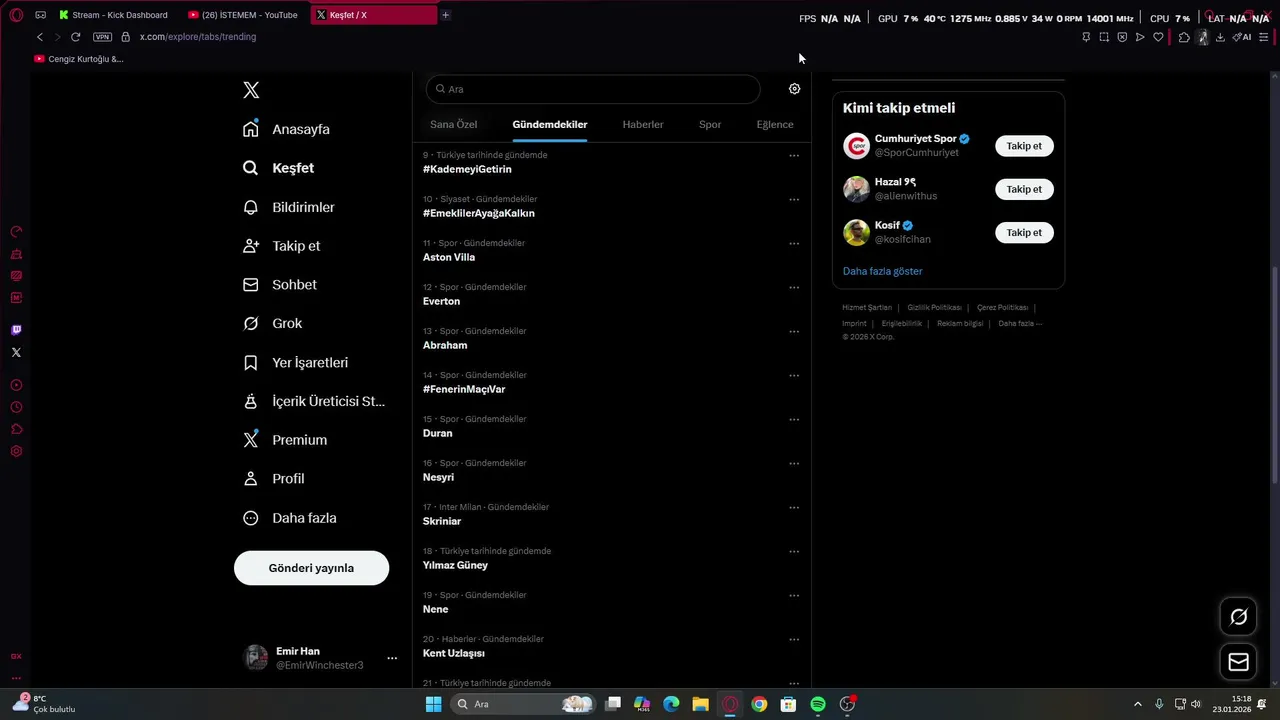The image size is (1280, 720).
Task: Click the VPN badge in address bar
Action: pyautogui.click(x=102, y=37)
